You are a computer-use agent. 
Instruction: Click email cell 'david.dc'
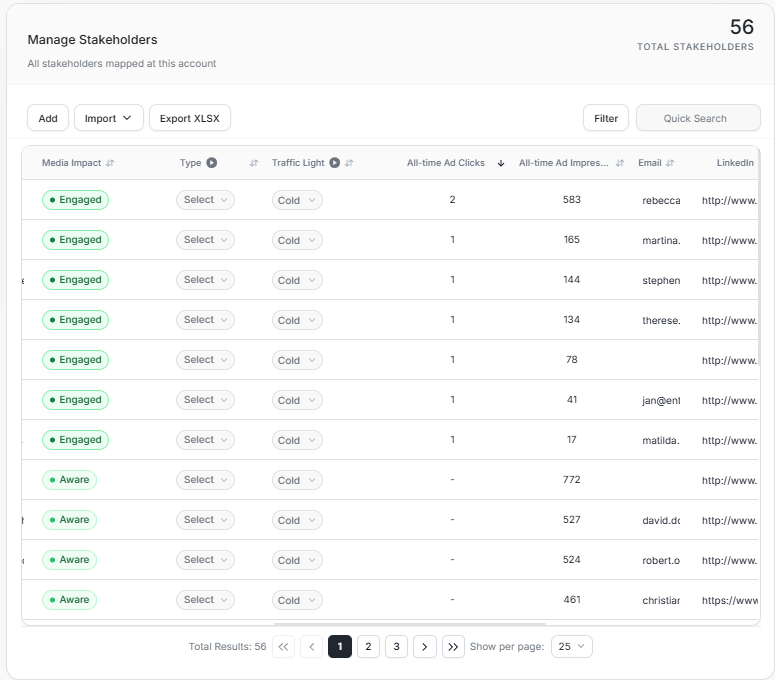tap(661, 520)
